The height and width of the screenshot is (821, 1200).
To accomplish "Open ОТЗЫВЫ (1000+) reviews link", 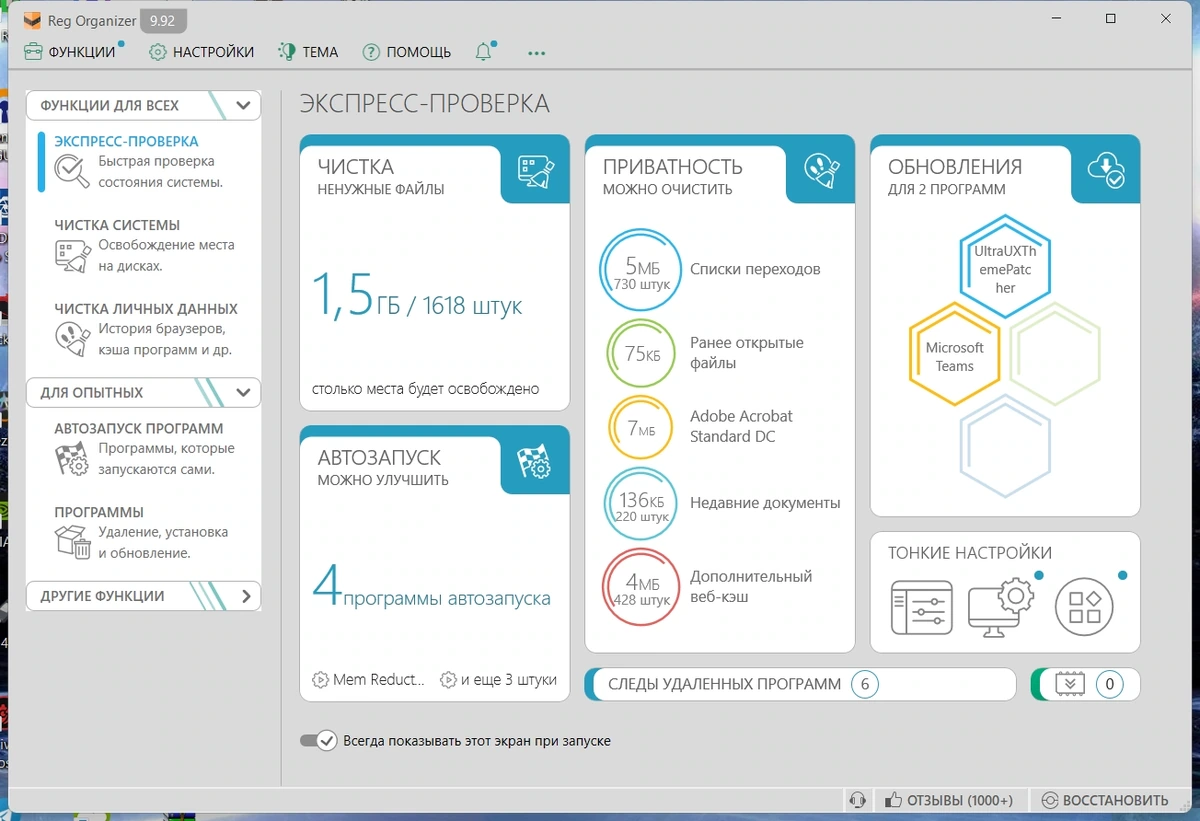I will click(x=950, y=800).
